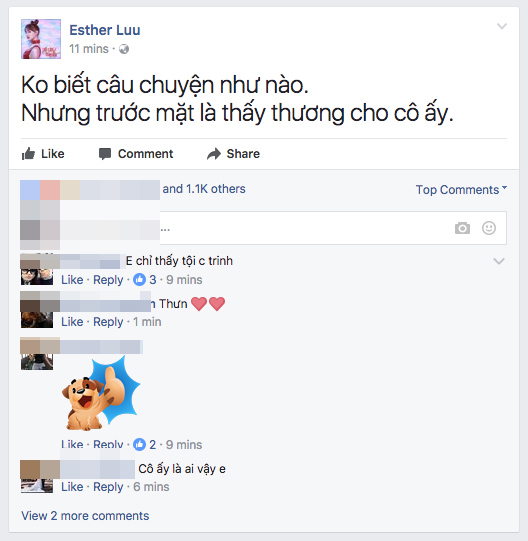Open the 'and 1.1K others' reactions list
The width and height of the screenshot is (528, 541).
tap(204, 189)
